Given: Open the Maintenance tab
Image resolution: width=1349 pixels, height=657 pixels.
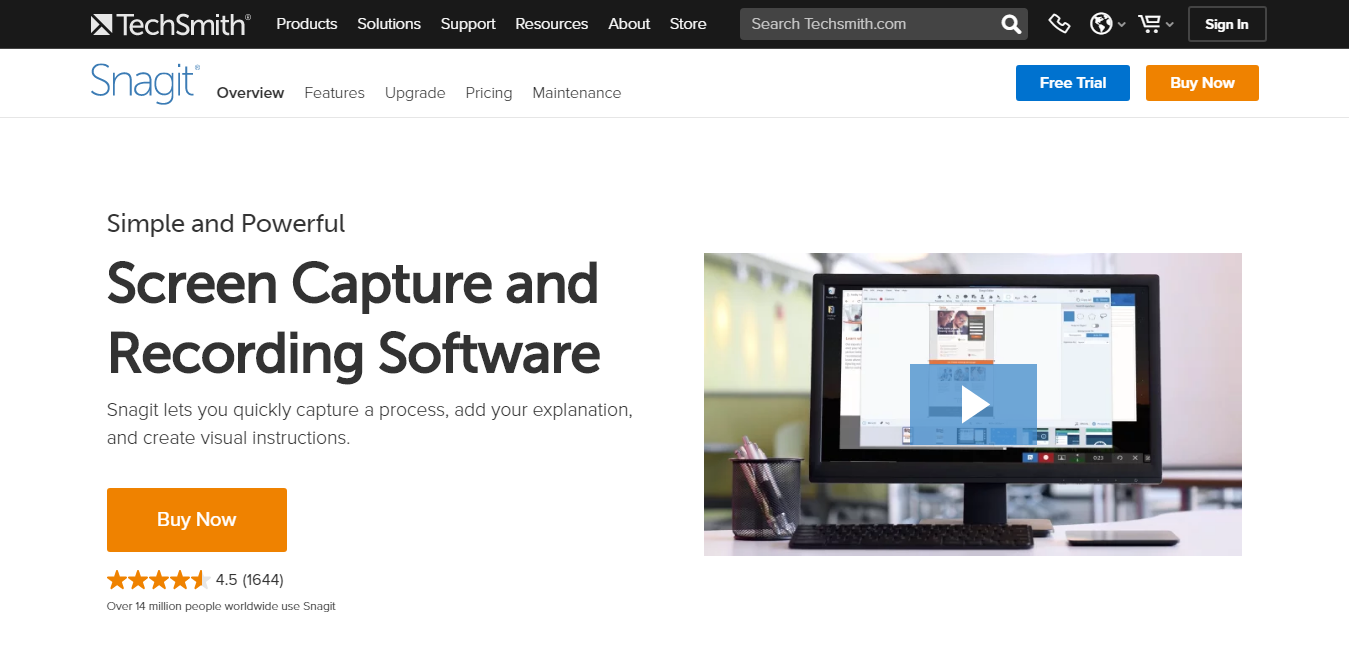Looking at the screenshot, I should pyautogui.click(x=576, y=93).
